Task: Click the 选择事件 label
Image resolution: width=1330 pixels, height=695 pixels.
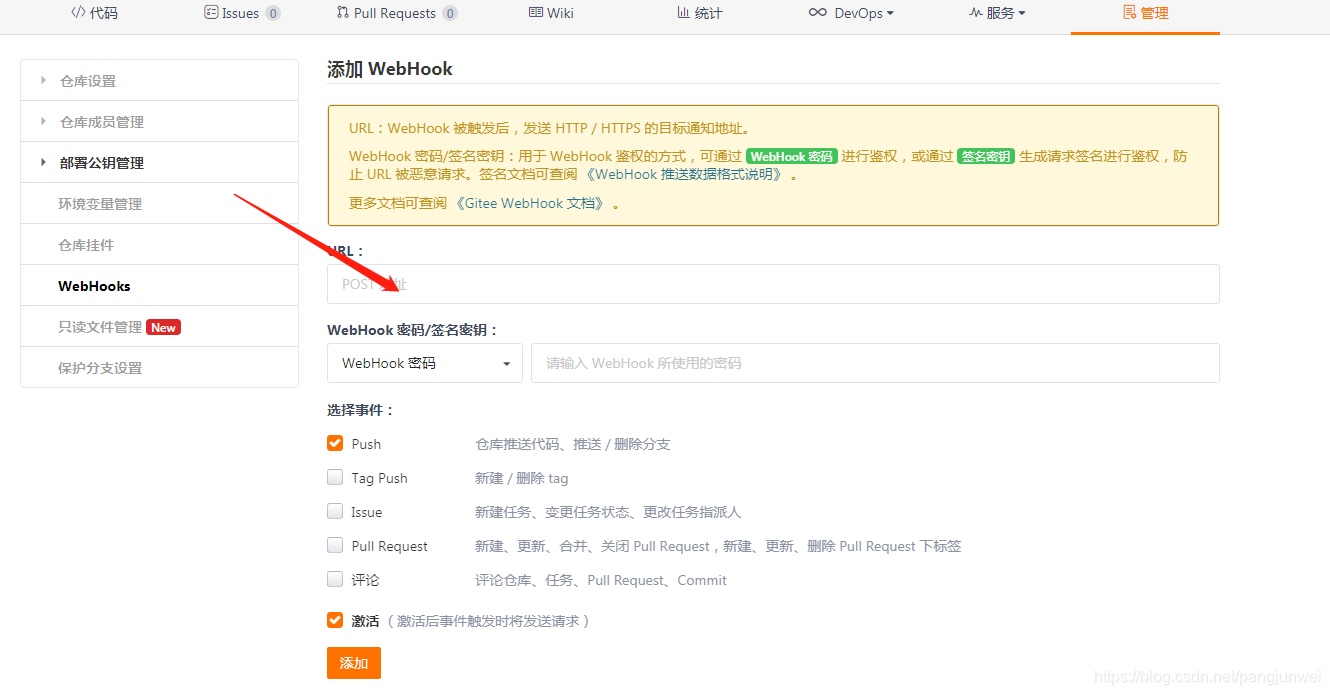Action: 361,410
